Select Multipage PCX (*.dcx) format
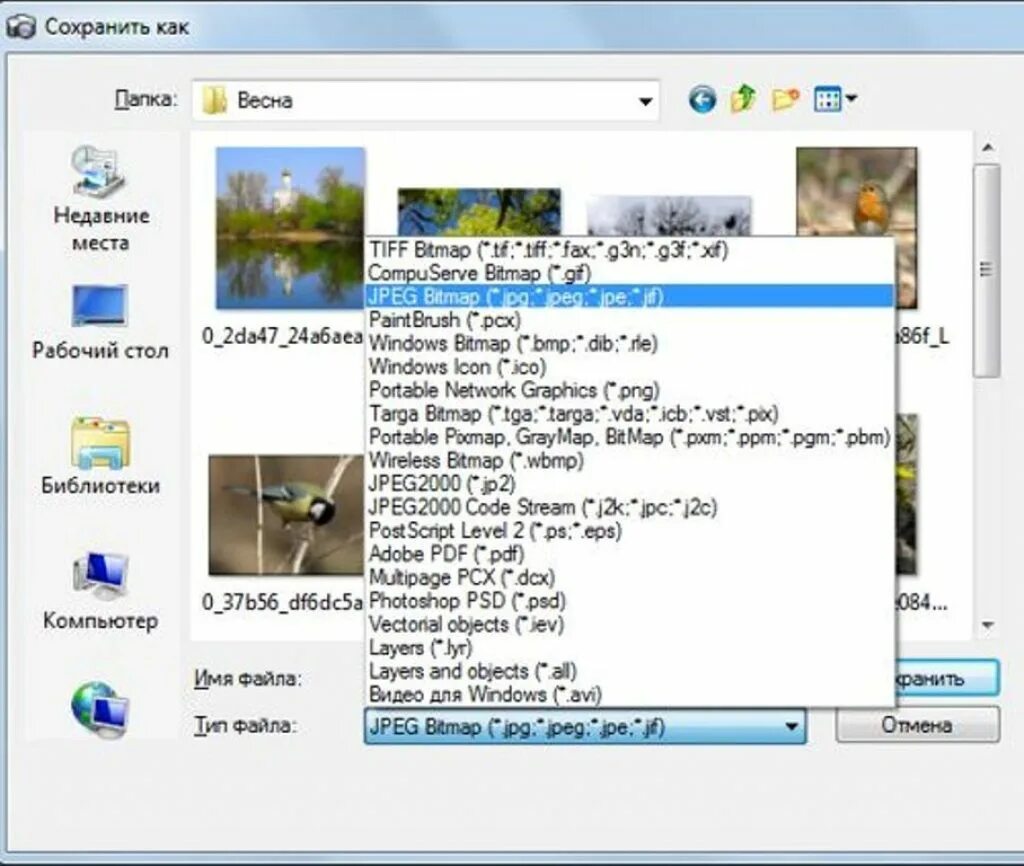 tap(629, 578)
